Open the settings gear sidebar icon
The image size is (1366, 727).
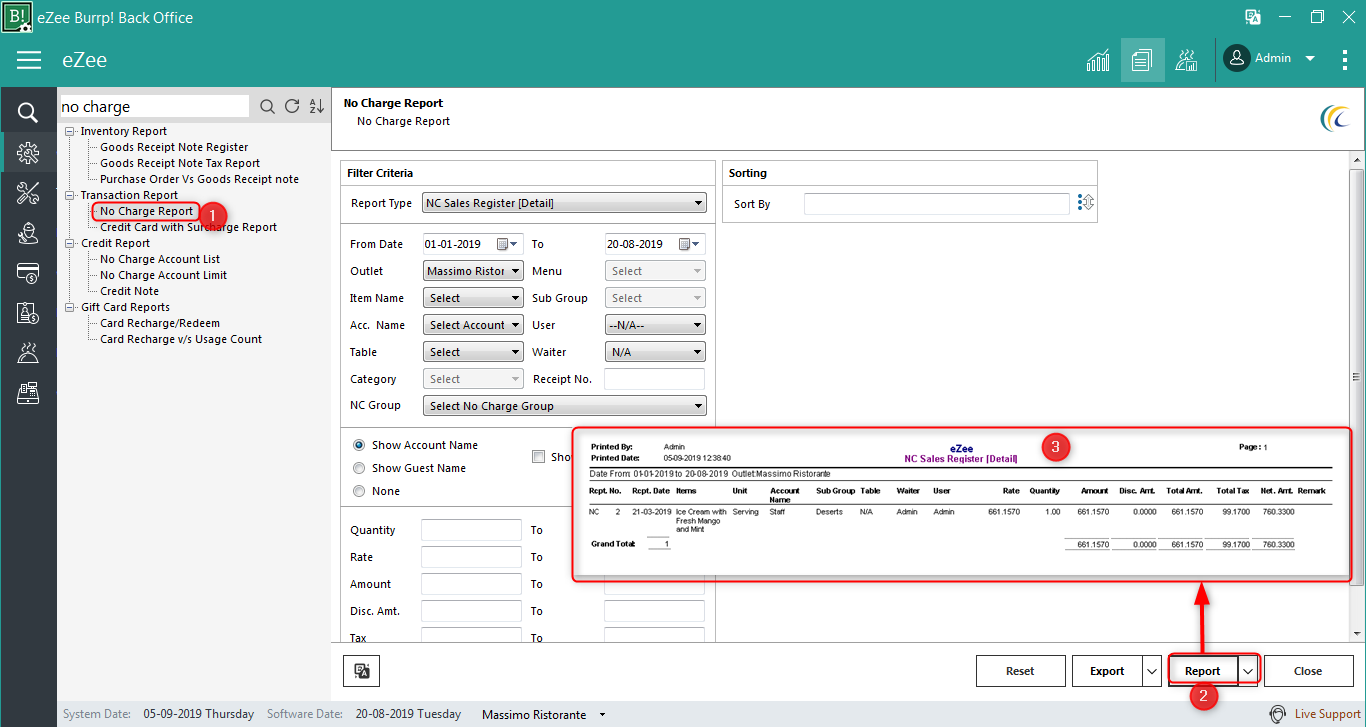[28, 153]
